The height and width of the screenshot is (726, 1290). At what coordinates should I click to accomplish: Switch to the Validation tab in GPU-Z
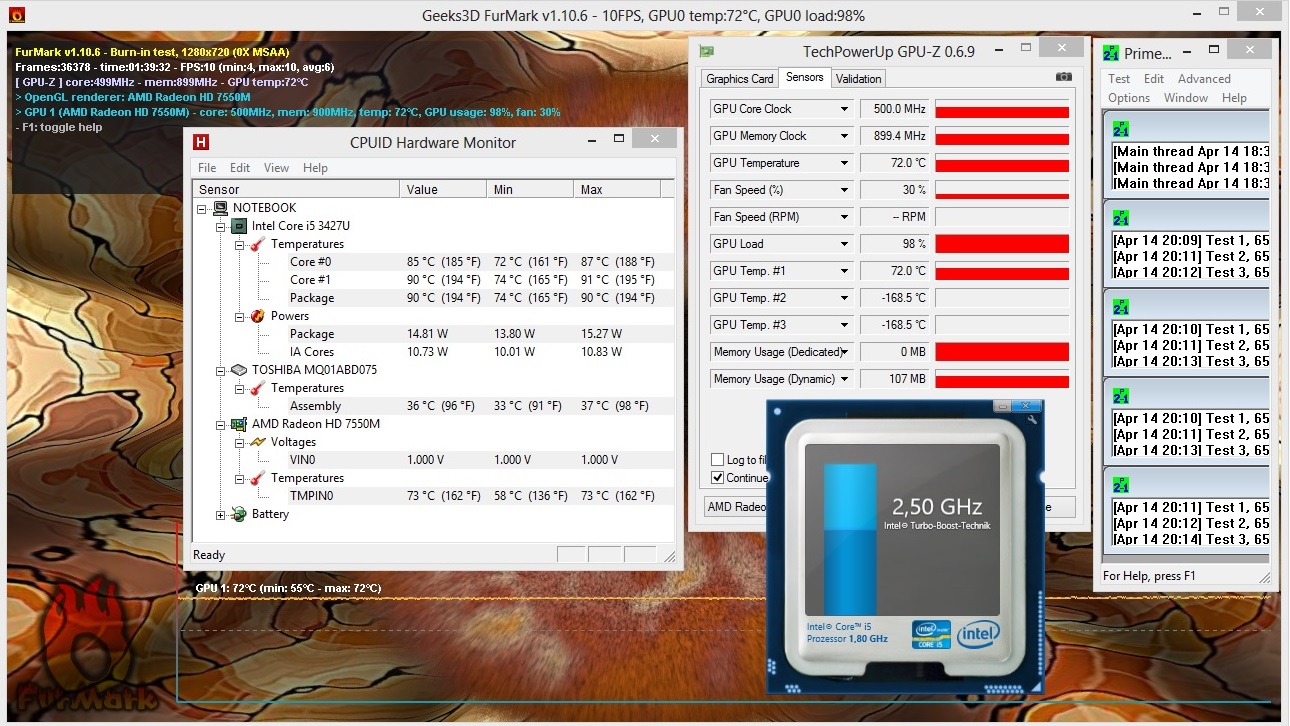[x=859, y=79]
